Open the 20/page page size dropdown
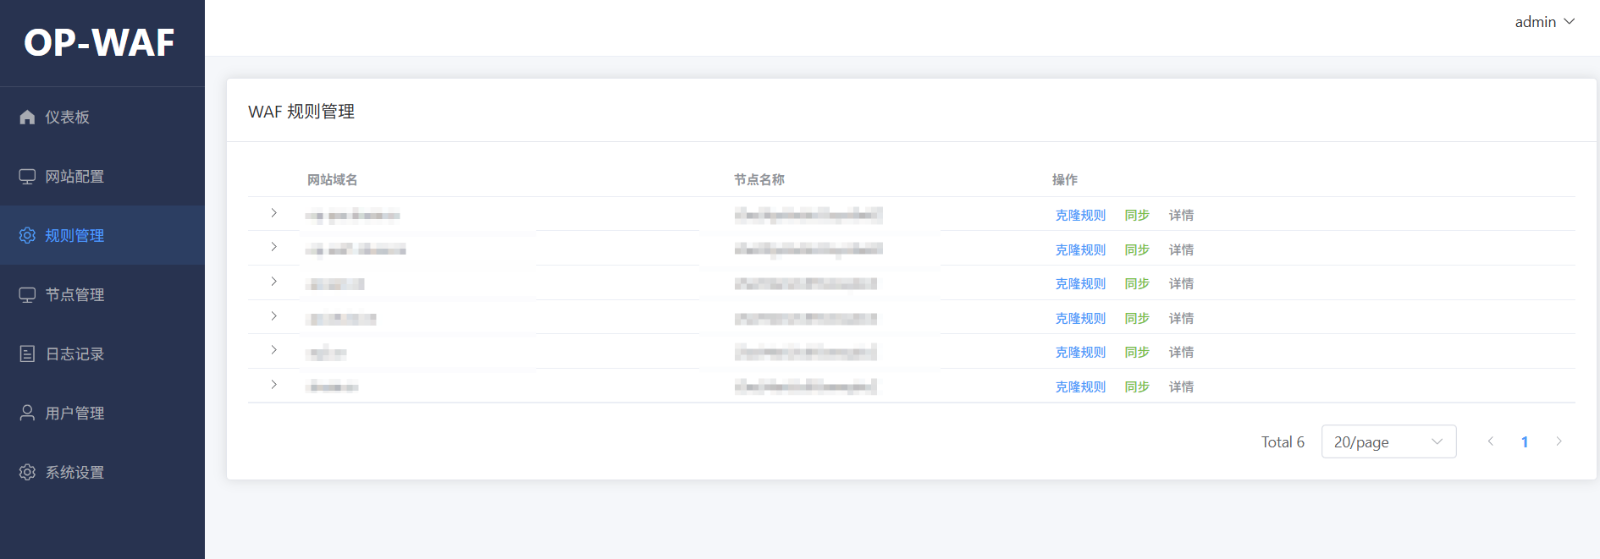1600x559 pixels. point(1388,442)
